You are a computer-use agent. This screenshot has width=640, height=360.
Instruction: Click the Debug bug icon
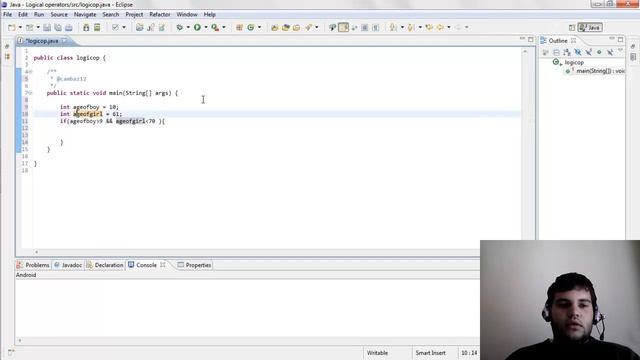click(x=180, y=27)
